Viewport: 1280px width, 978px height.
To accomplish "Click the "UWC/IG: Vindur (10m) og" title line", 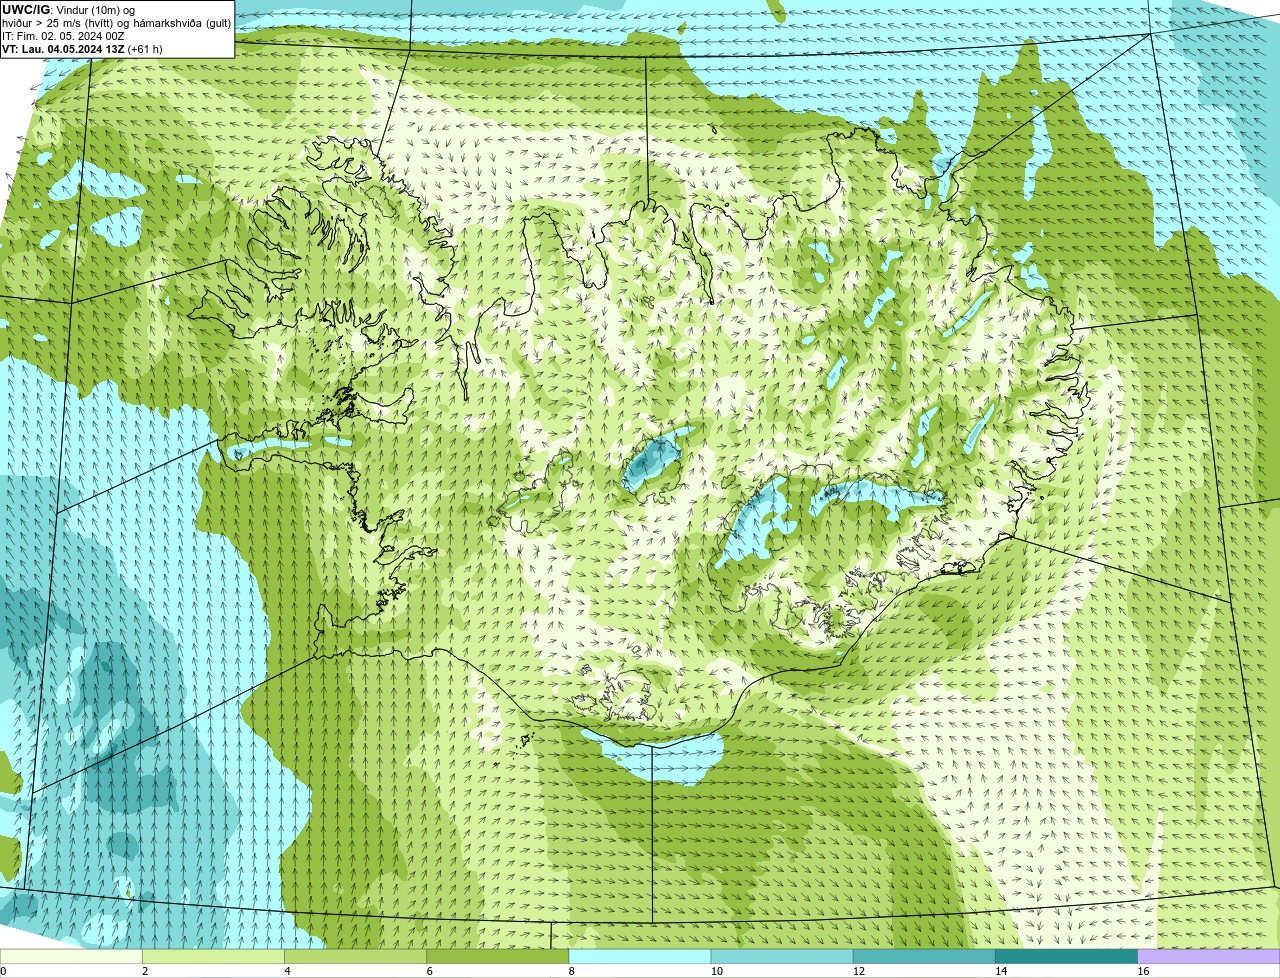I will [68, 10].
